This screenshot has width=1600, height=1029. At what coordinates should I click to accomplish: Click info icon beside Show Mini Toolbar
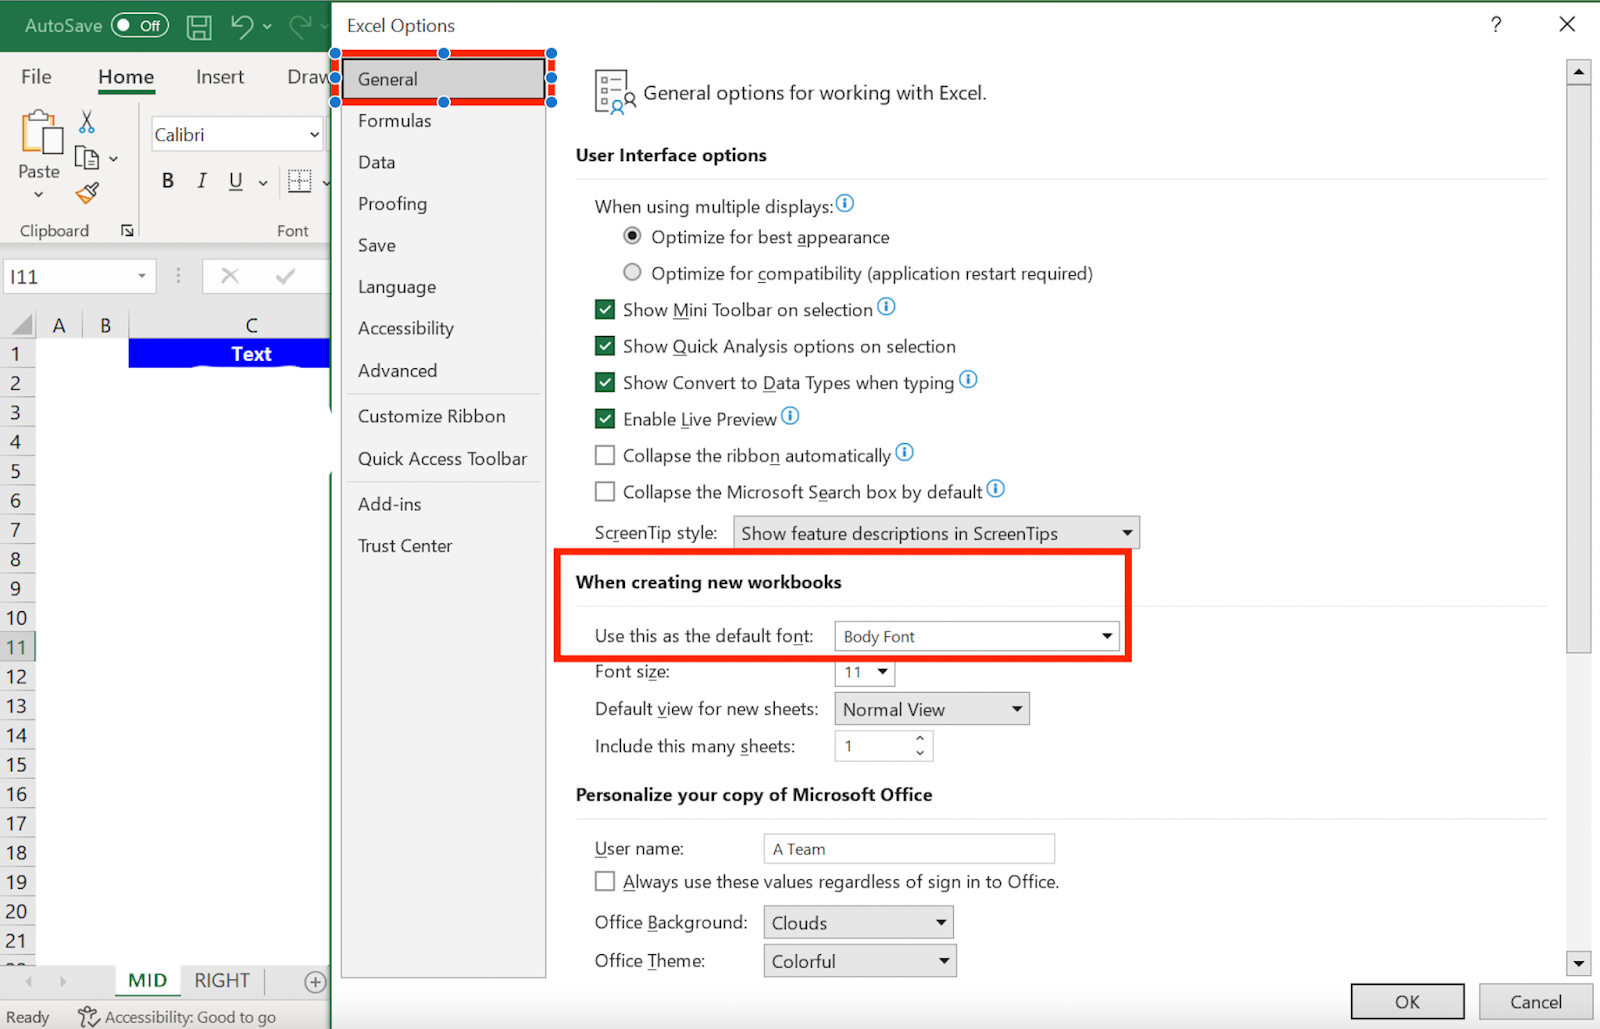coord(886,307)
